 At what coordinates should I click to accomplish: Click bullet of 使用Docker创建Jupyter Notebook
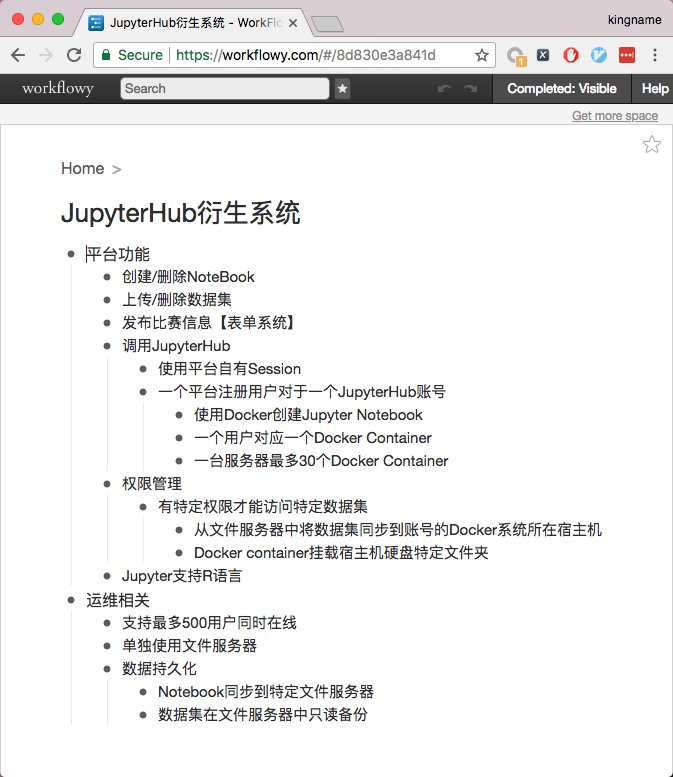[x=179, y=415]
